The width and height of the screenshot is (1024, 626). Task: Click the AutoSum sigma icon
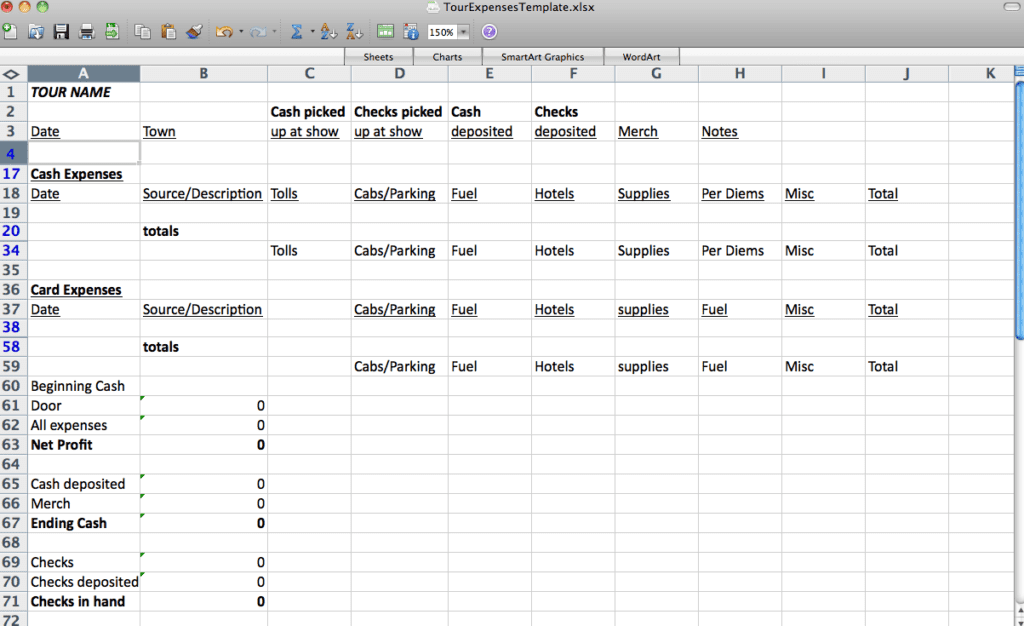tap(296, 32)
